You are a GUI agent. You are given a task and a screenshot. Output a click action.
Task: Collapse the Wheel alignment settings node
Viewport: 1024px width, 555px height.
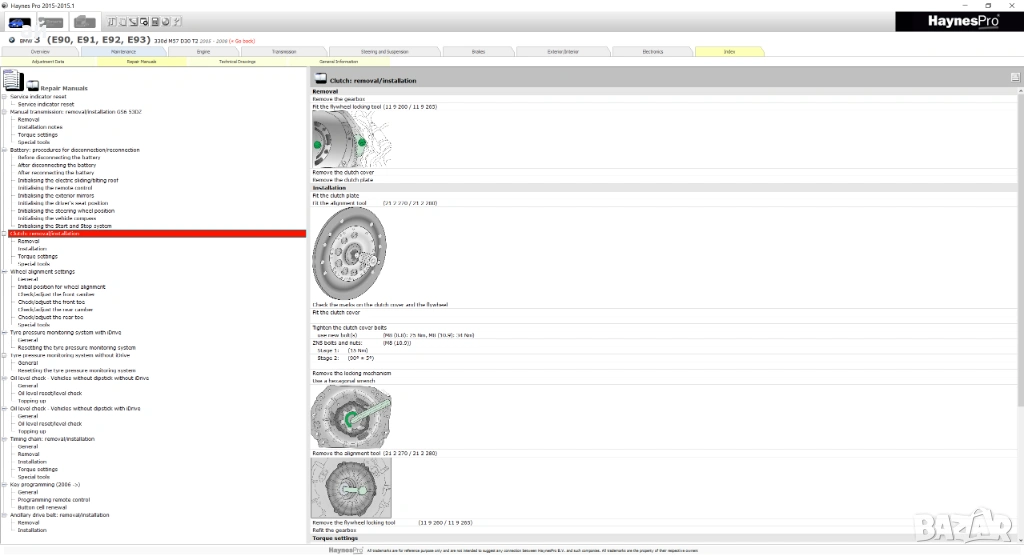pos(4,271)
